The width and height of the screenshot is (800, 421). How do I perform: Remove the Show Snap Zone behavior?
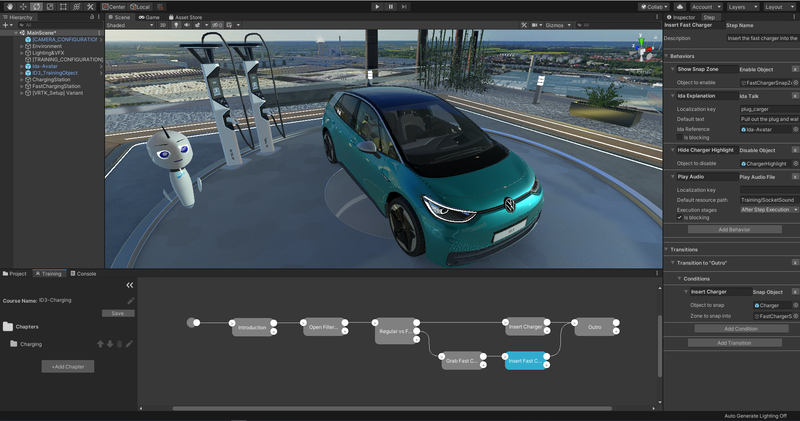(795, 69)
